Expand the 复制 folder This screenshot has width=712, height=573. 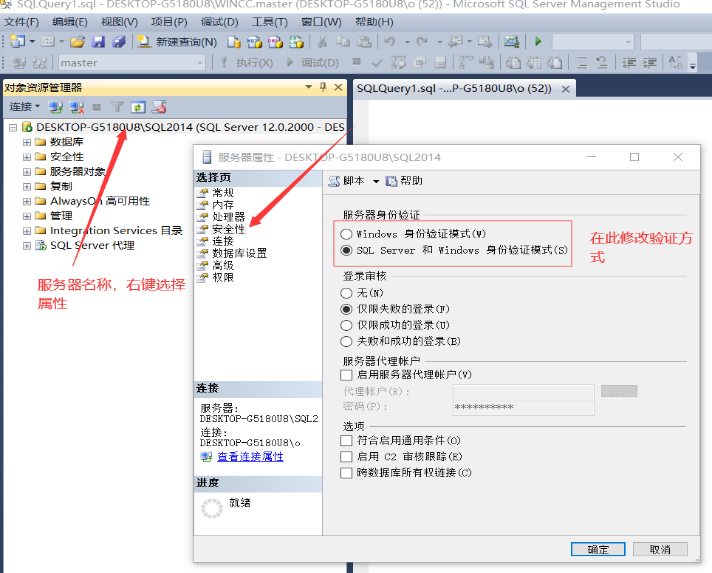tap(27, 187)
